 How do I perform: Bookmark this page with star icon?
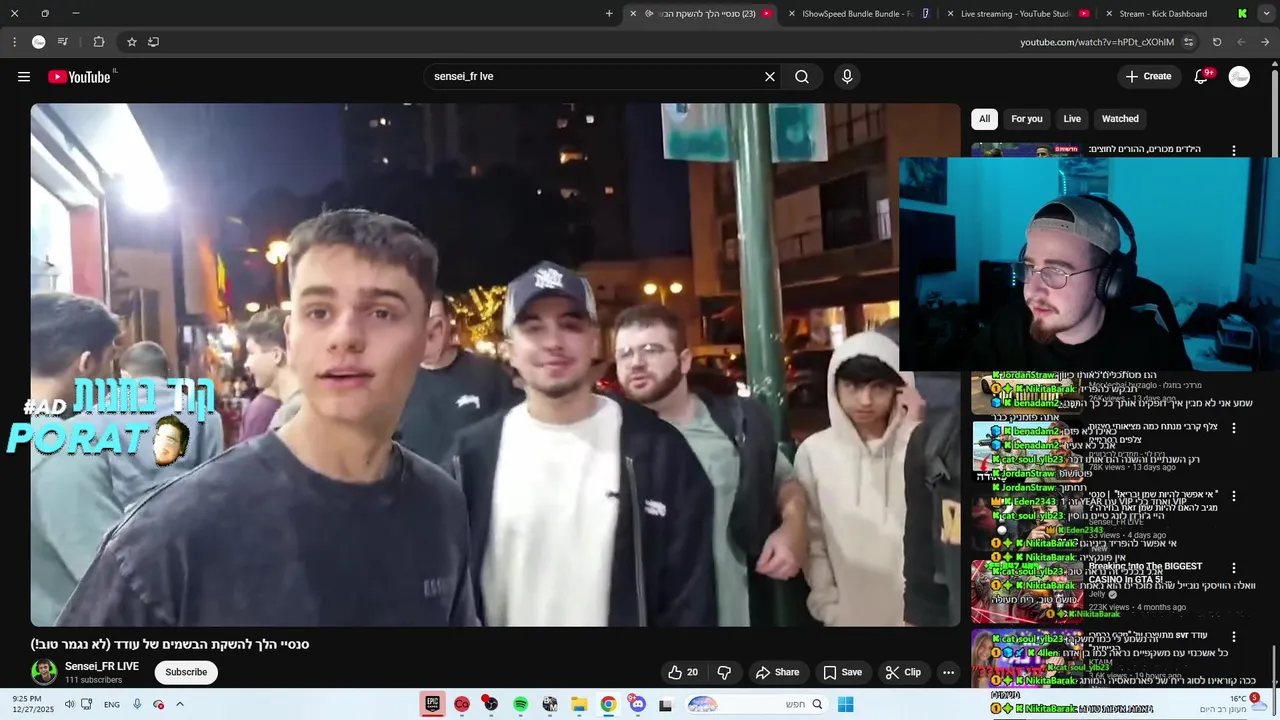(131, 42)
